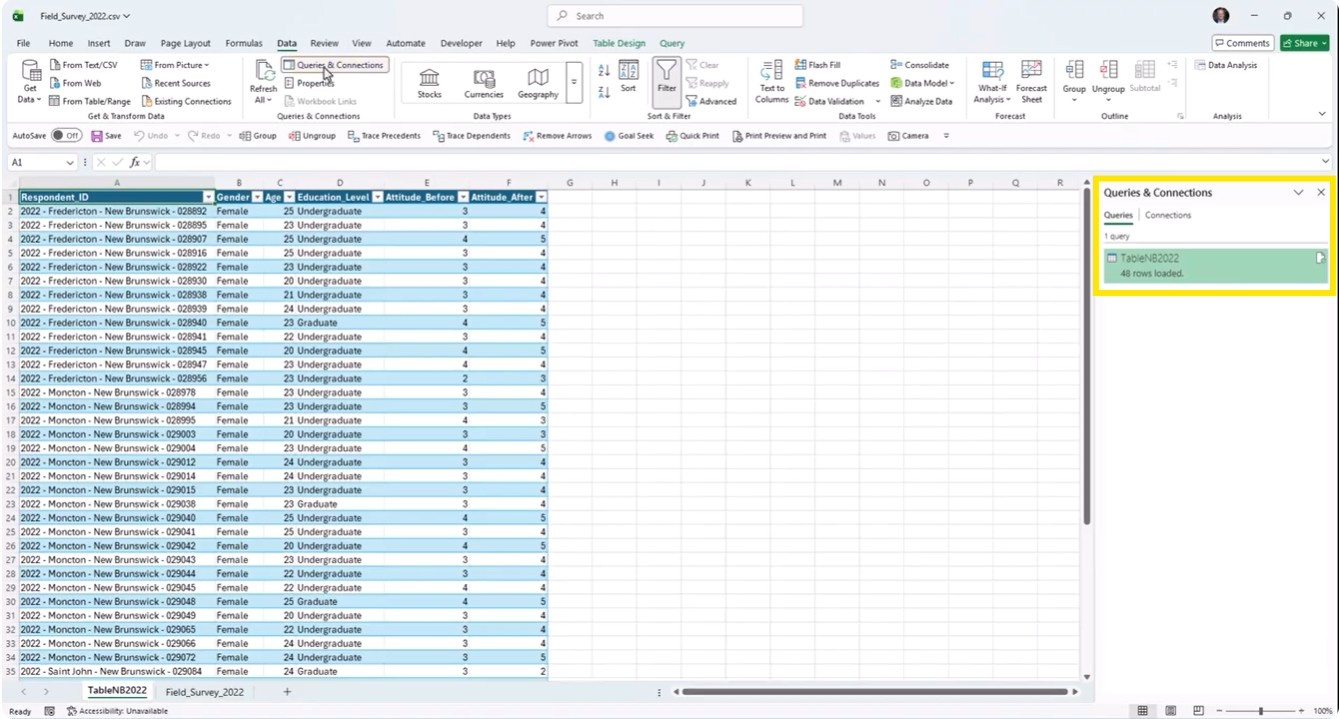Click the vertical sheet scrollbar

pyautogui.click(x=1087, y=360)
